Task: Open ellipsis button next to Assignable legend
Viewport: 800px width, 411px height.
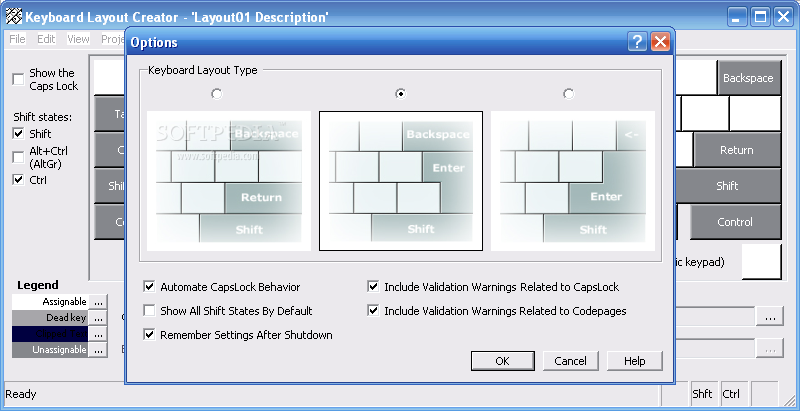Action: coord(98,301)
